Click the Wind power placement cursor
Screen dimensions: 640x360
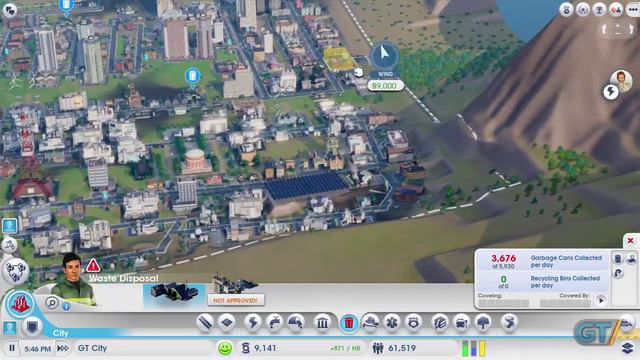(x=384, y=55)
